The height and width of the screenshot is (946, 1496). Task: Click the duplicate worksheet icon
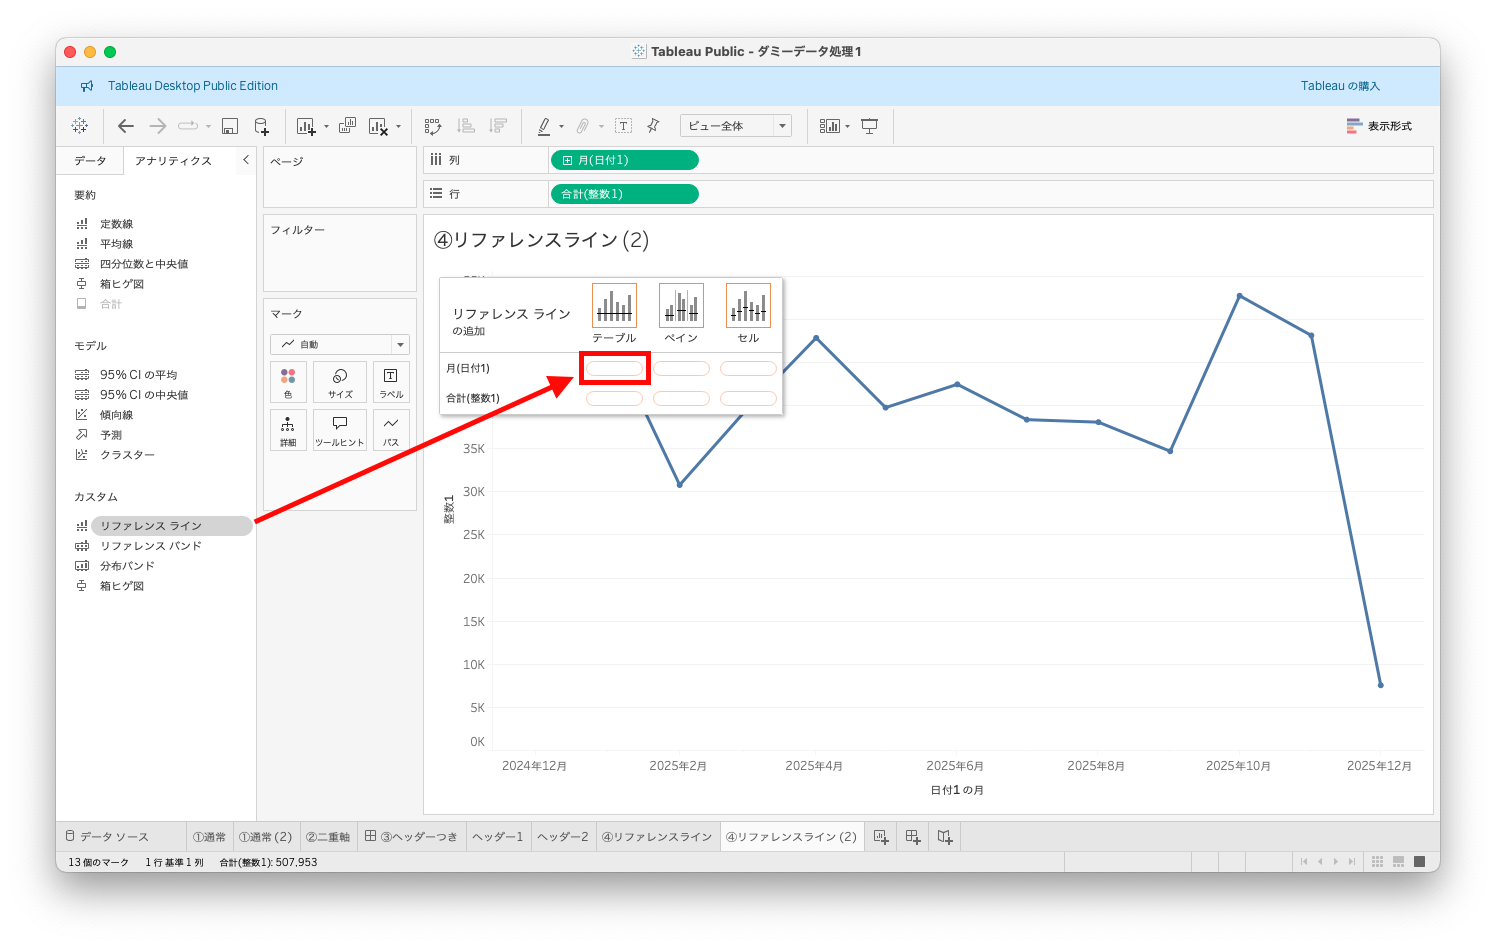[x=347, y=126]
